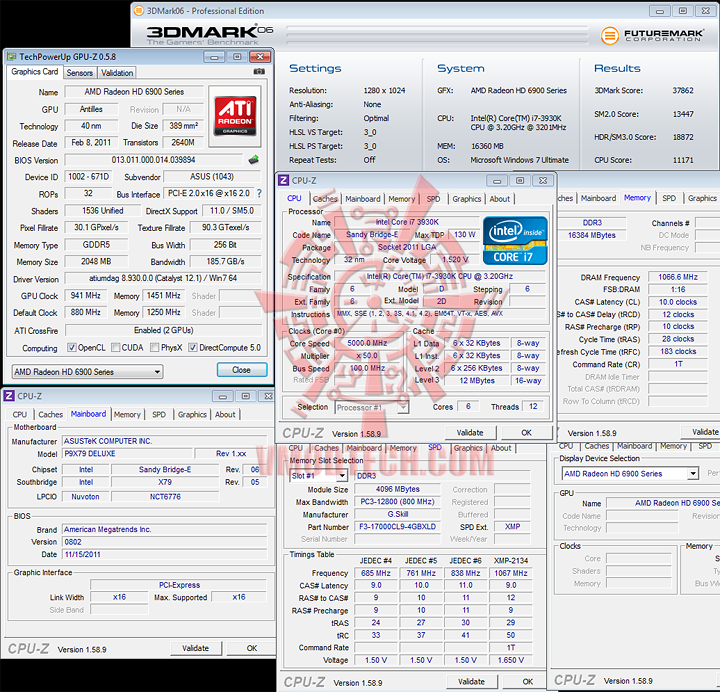
Task: Click the Manufacturer ASUSTeK COMPUTER INC. field
Action: point(164,441)
